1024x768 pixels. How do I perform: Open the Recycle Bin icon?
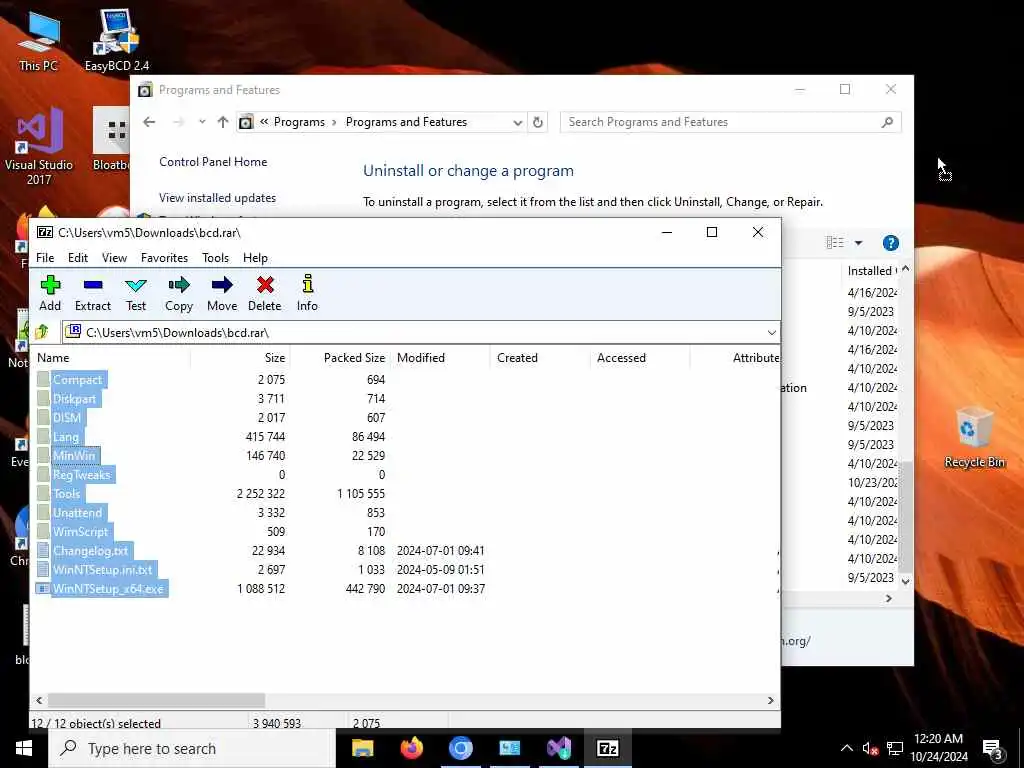(x=974, y=436)
